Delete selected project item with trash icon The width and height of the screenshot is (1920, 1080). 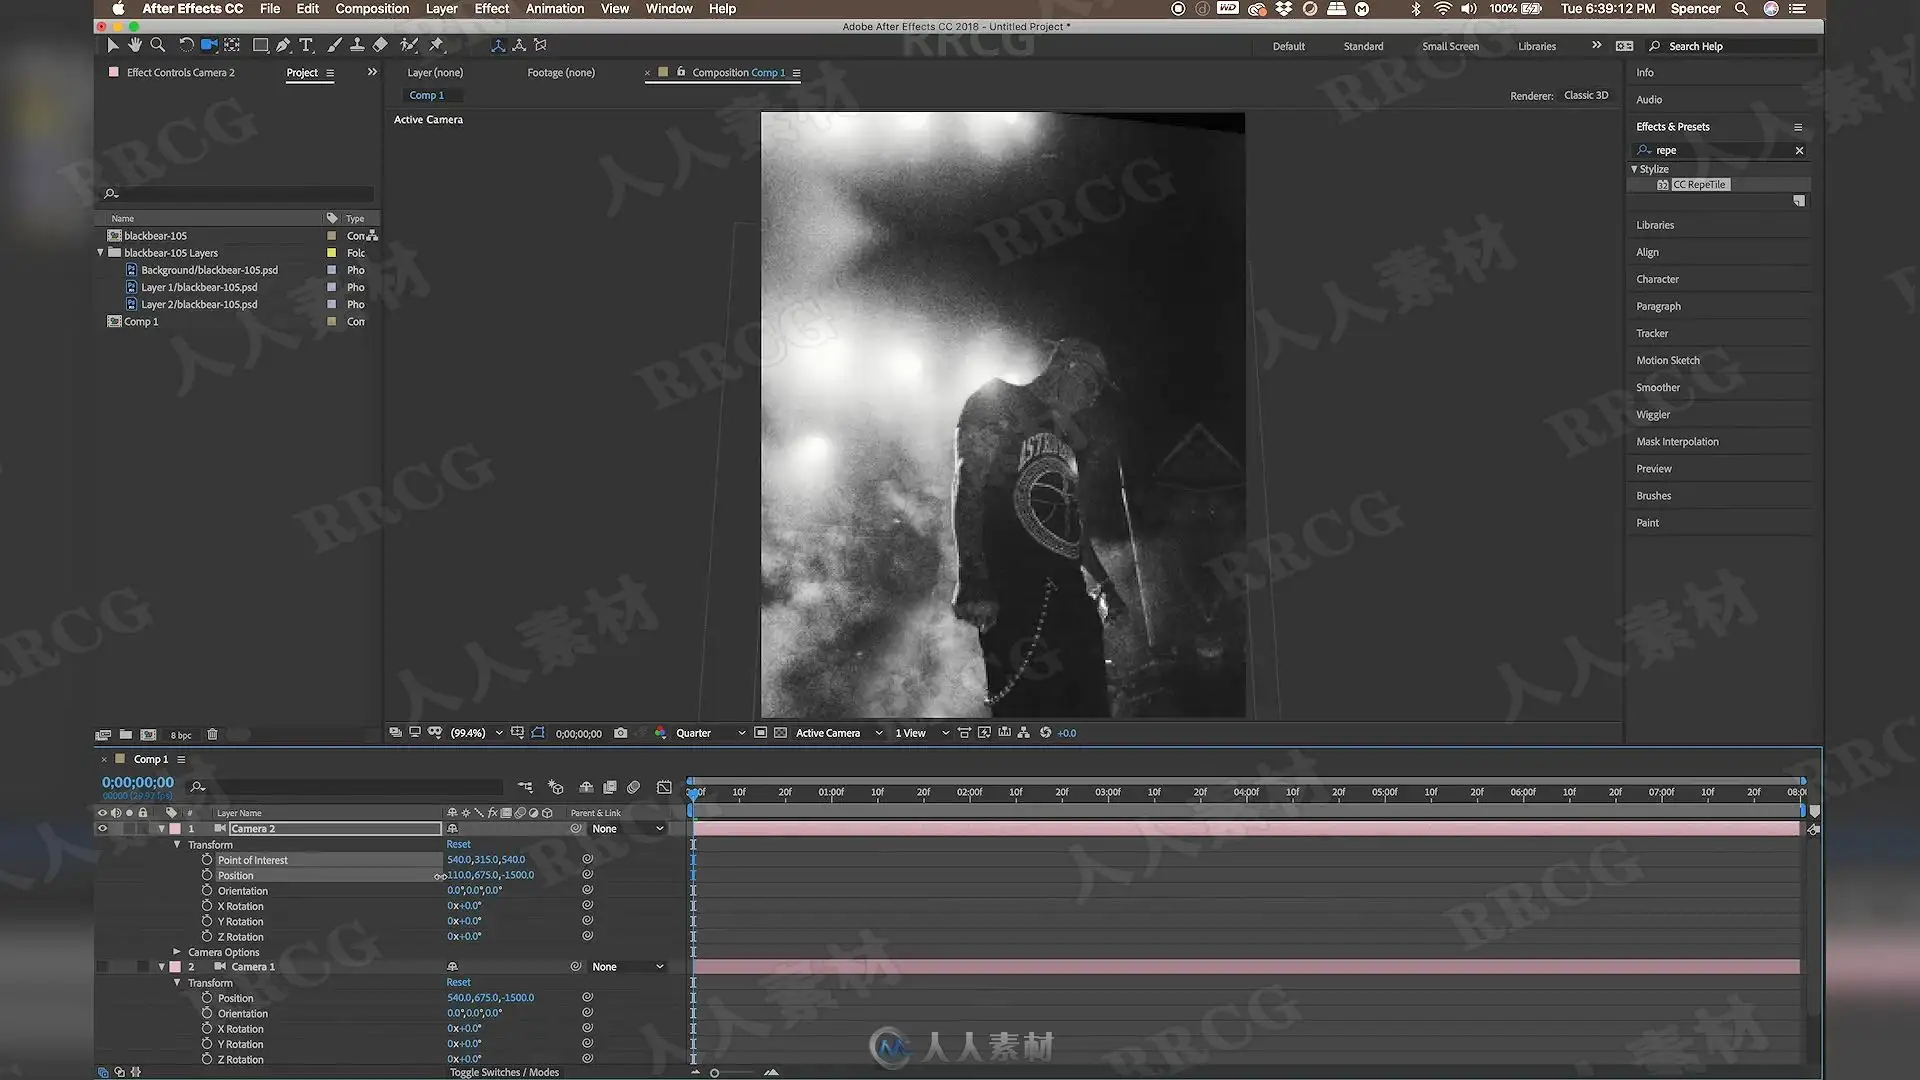212,734
